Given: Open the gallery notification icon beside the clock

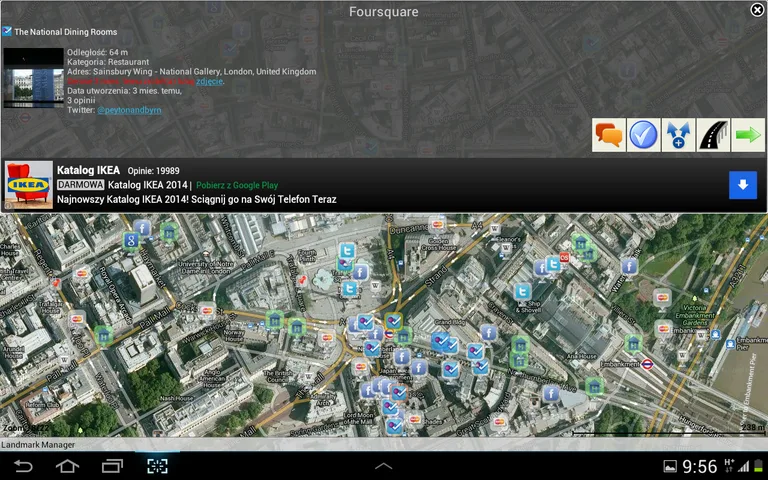Looking at the screenshot, I should [670, 466].
